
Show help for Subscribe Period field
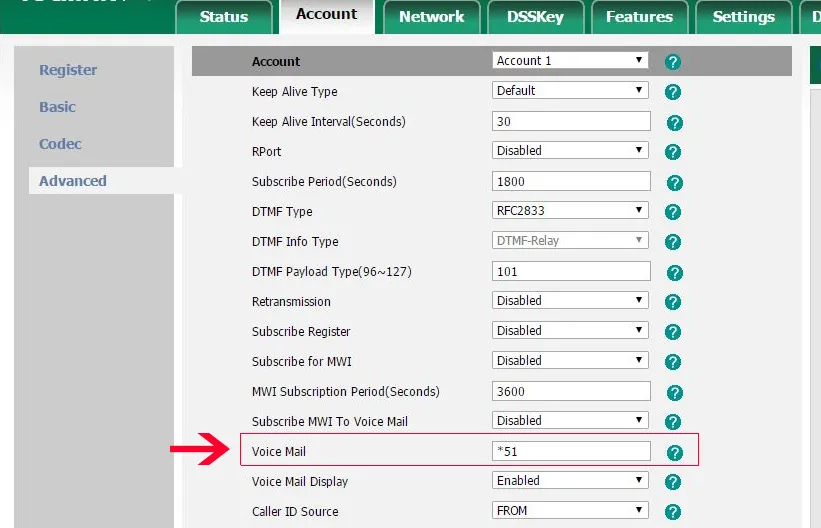674,183
